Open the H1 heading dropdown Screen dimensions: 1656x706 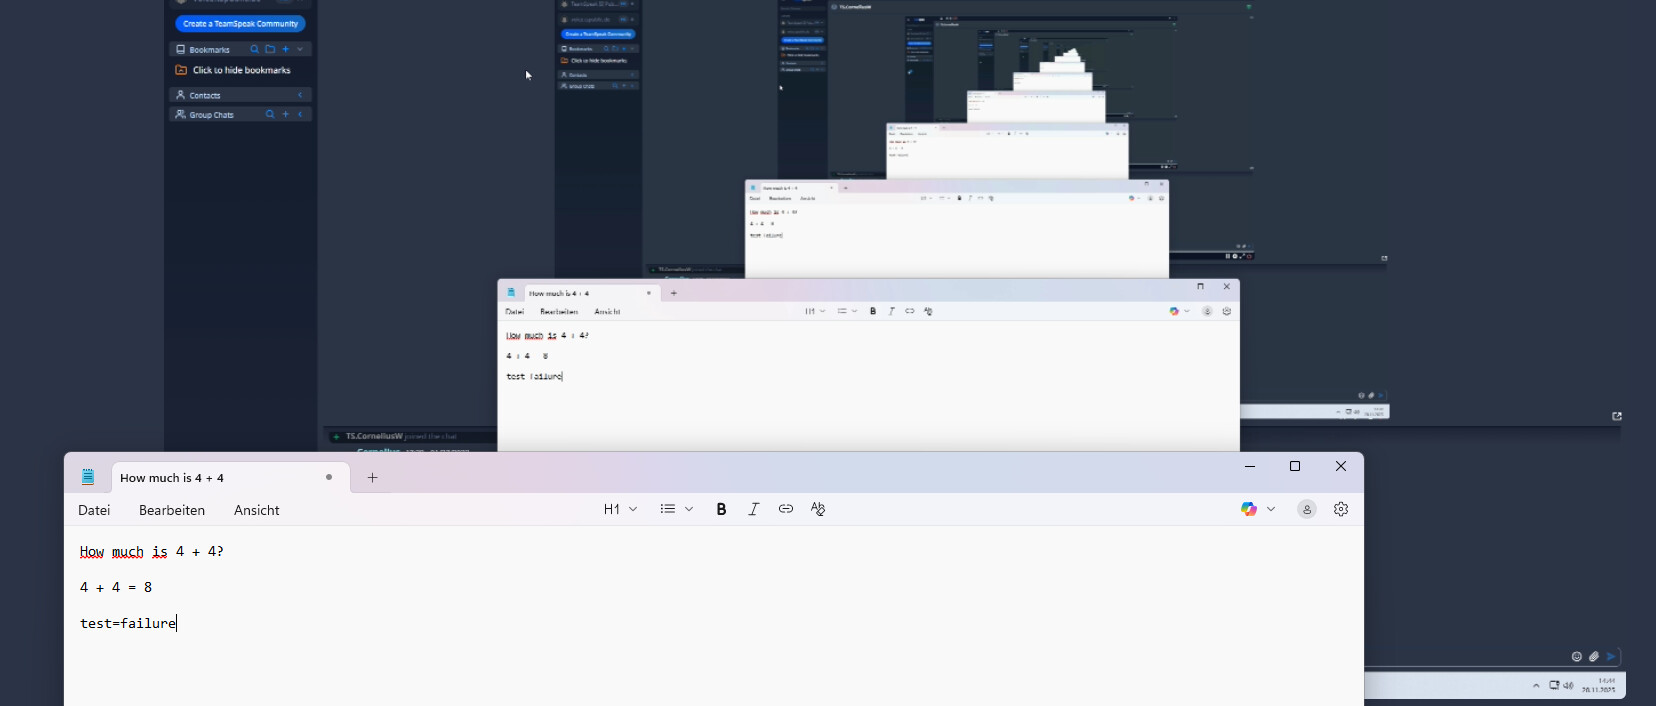pos(620,509)
